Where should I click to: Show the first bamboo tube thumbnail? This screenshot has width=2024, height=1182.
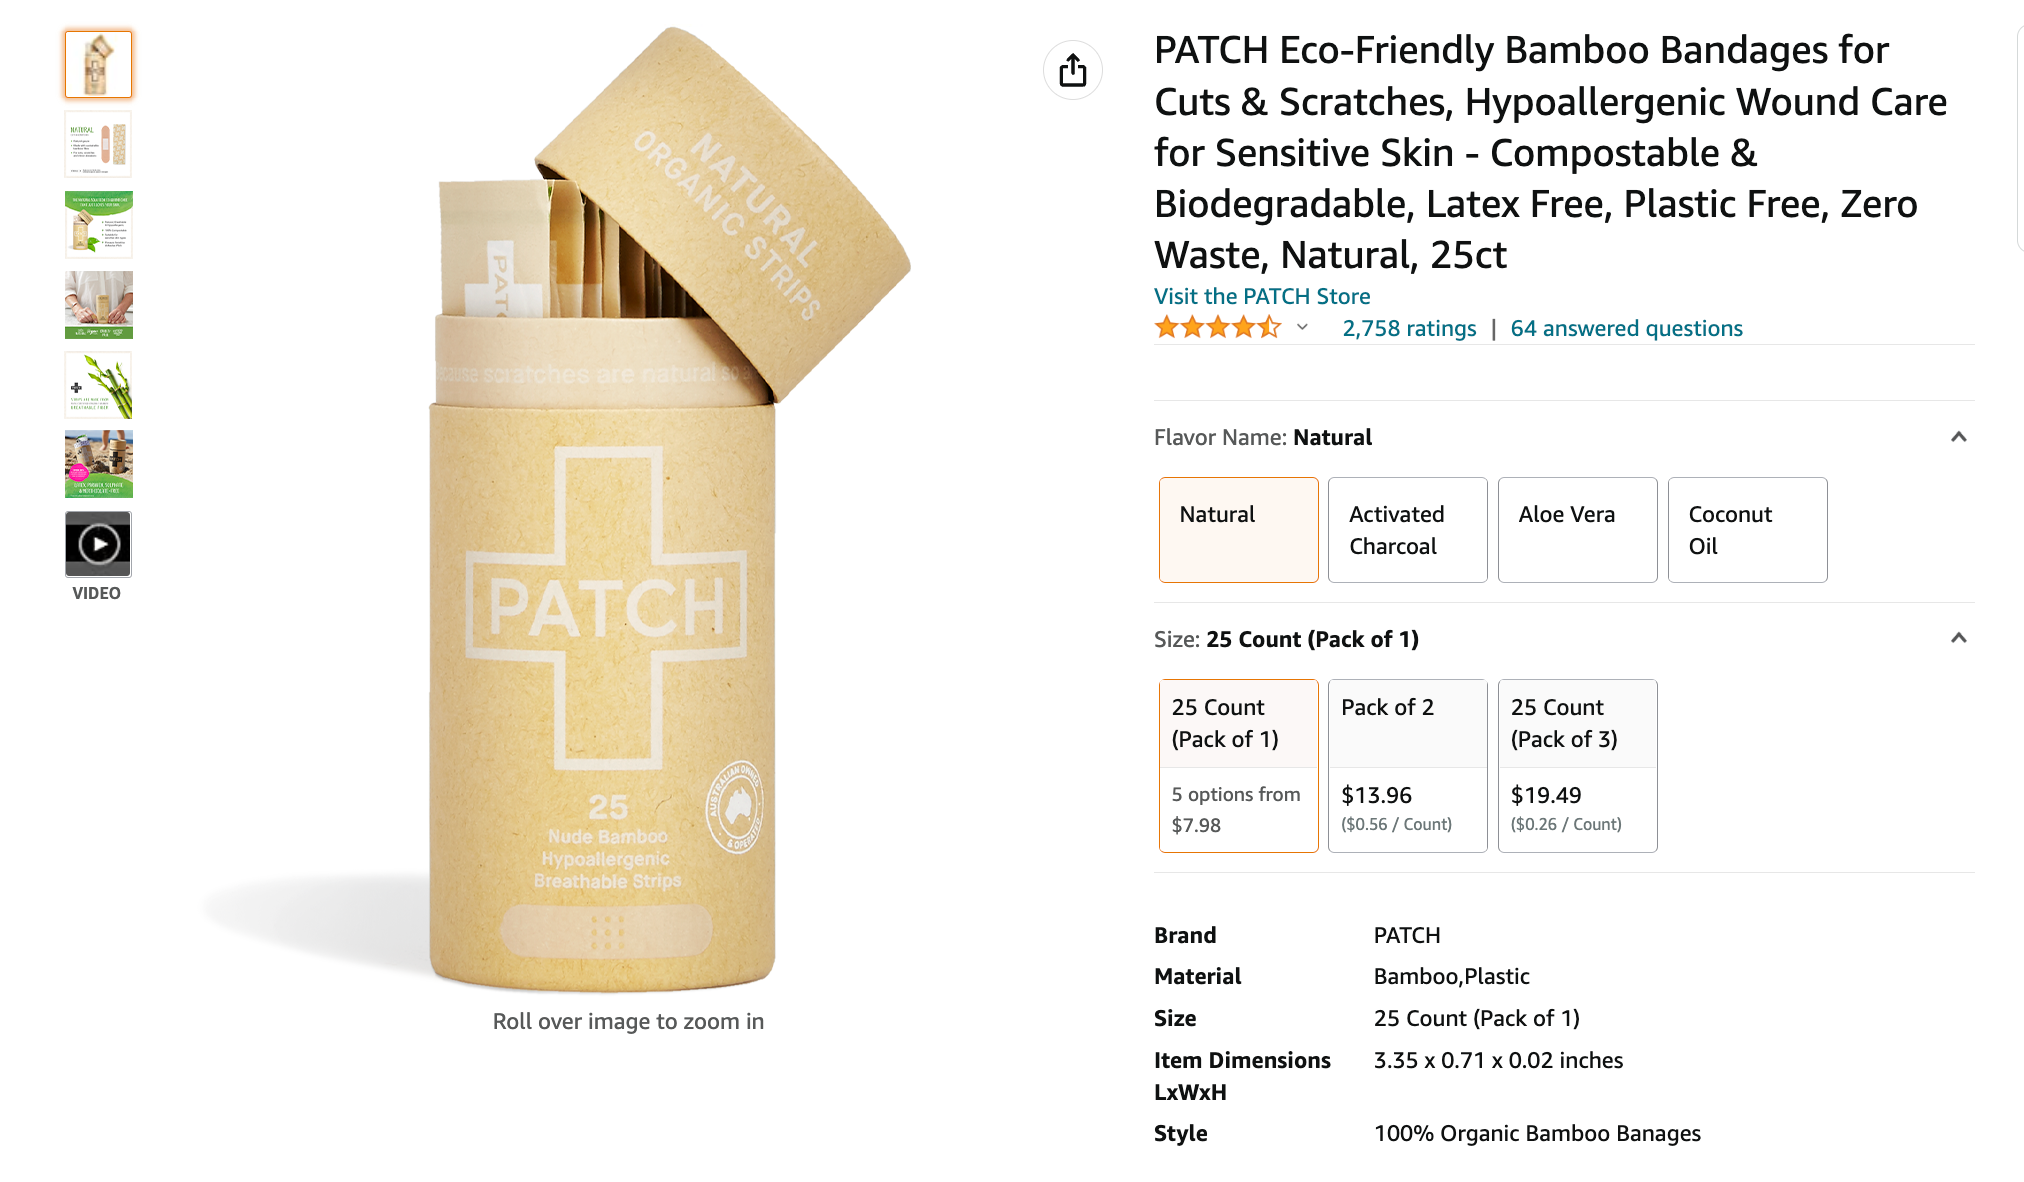click(98, 65)
